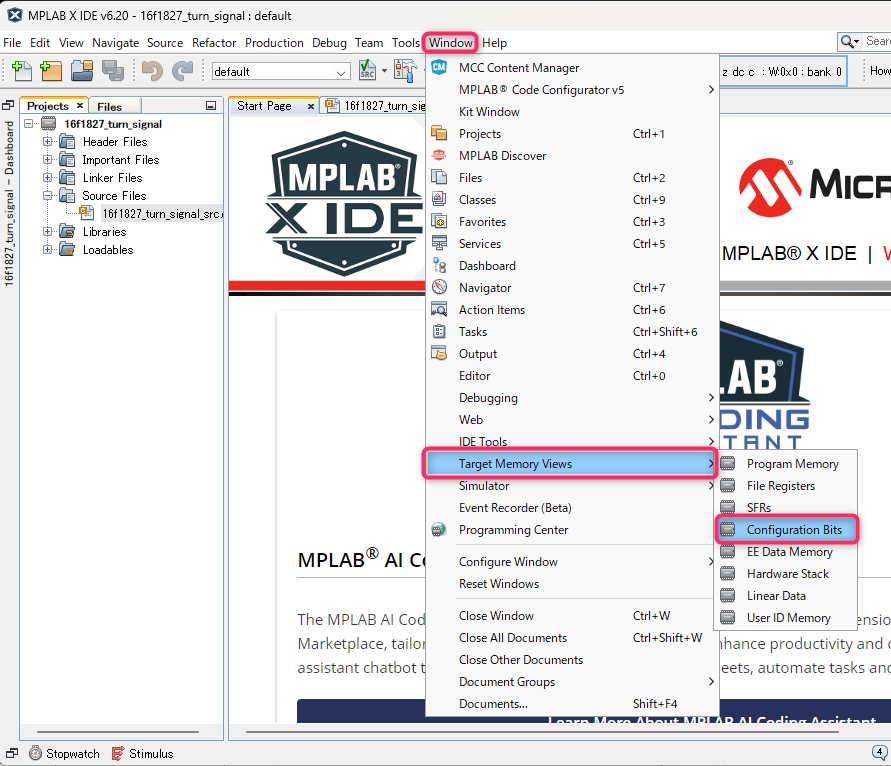The height and width of the screenshot is (766, 891).
Task: Open the Tasks window entry
Action: tap(572, 332)
